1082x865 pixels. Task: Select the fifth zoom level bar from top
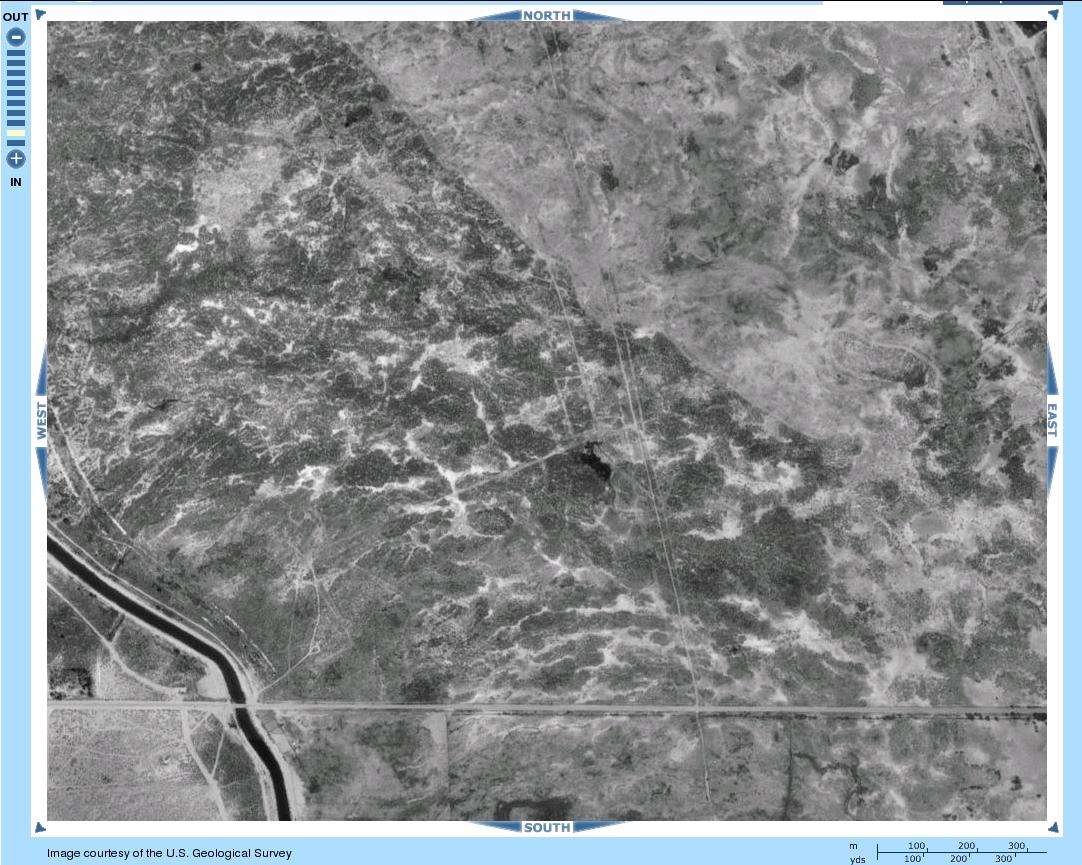[x=16, y=93]
